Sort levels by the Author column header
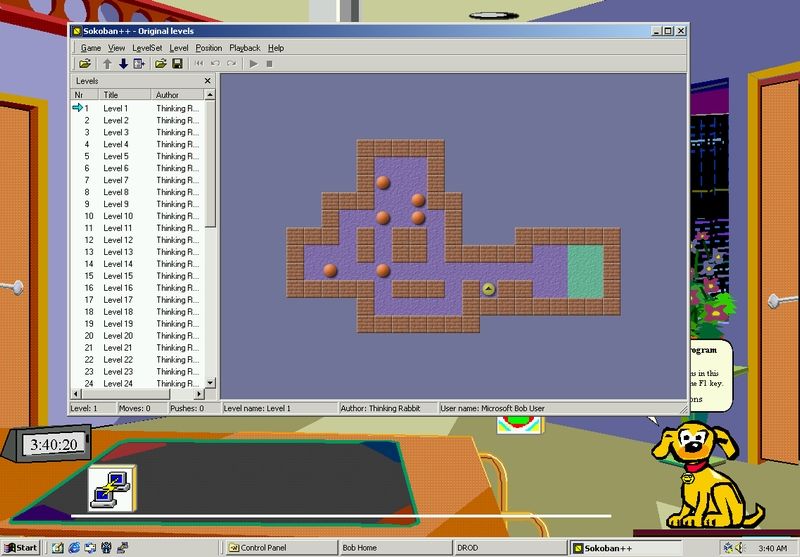 [178, 95]
